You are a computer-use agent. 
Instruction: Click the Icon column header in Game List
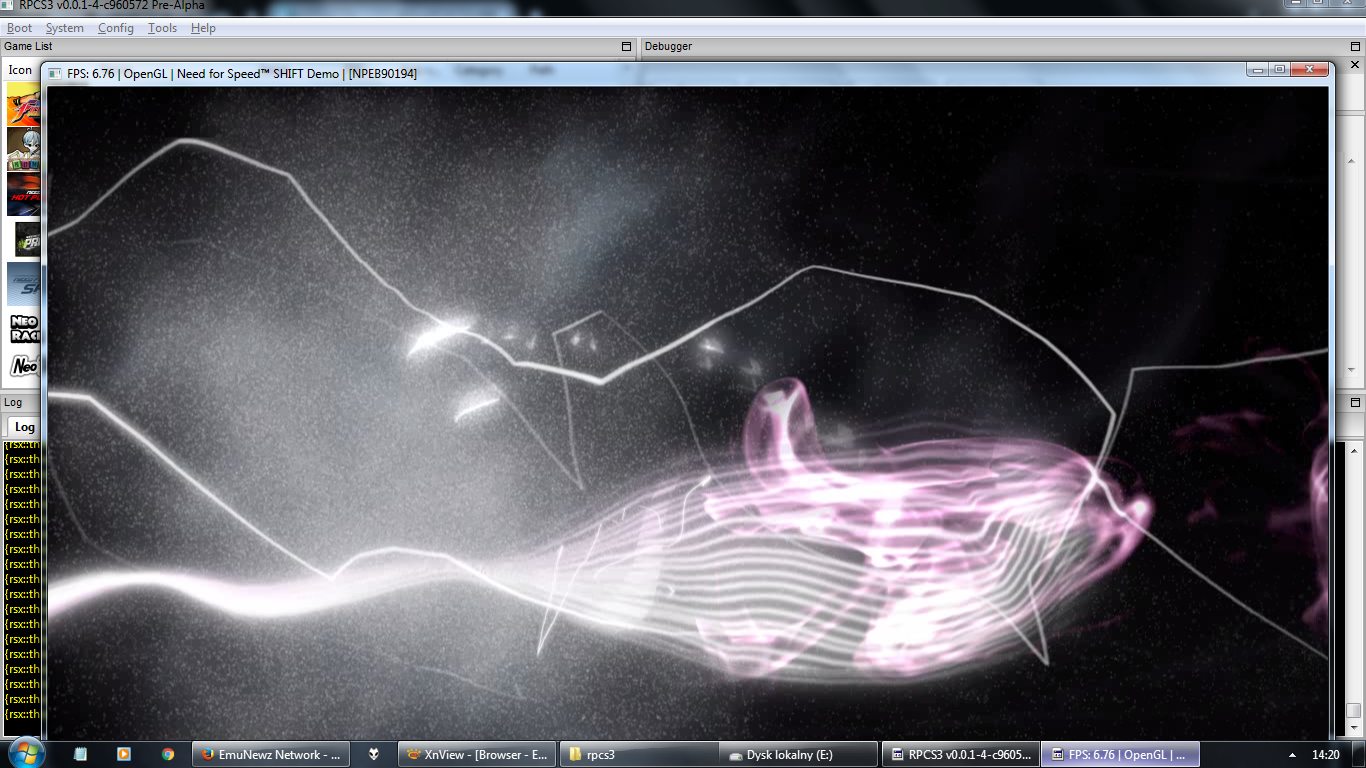(x=20, y=70)
